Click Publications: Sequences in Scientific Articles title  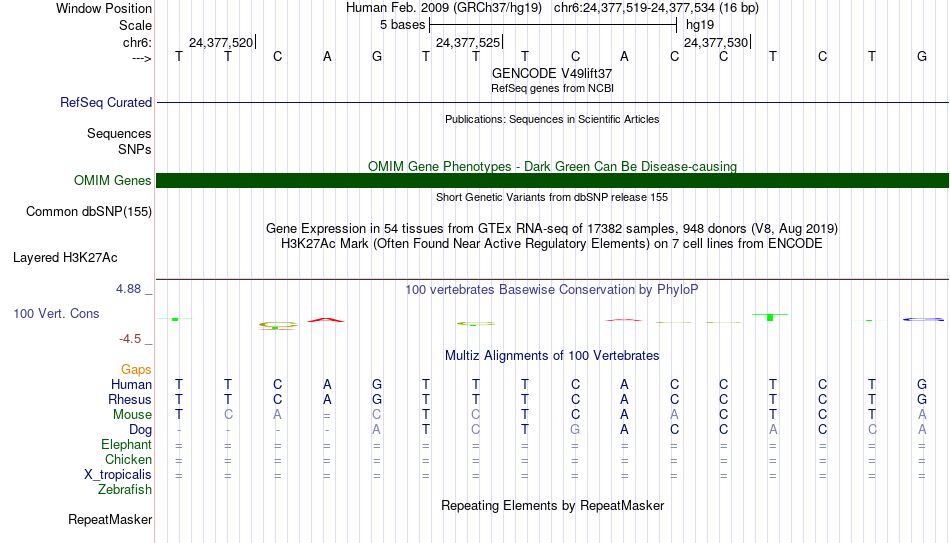[552, 119]
